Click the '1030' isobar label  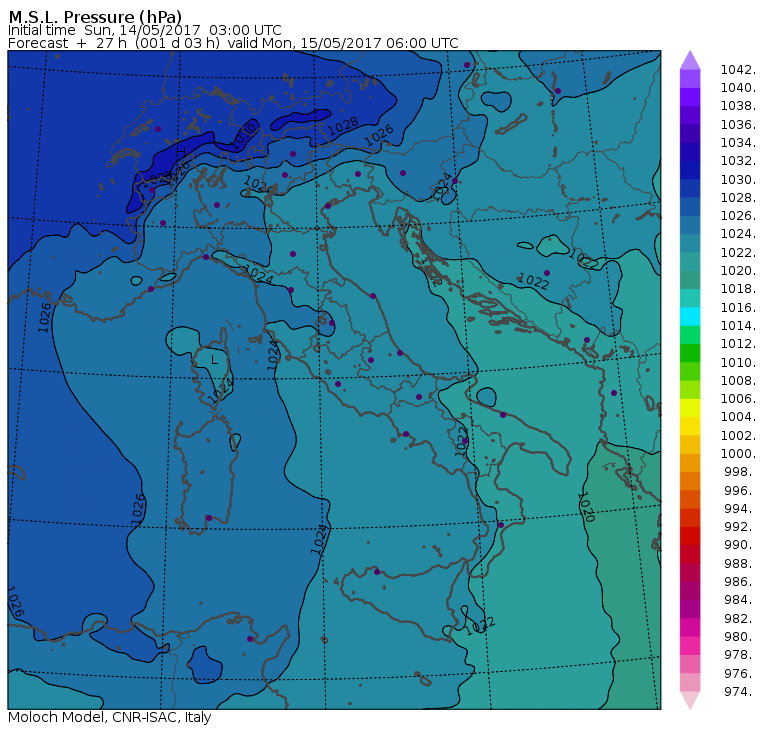point(243,136)
